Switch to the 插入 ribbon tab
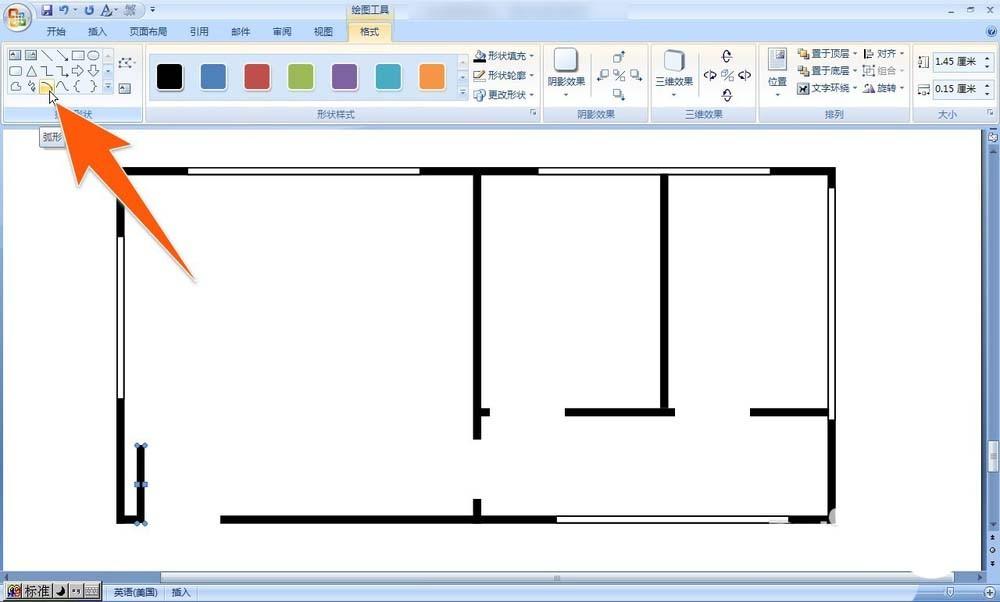Image resolution: width=1000 pixels, height=602 pixels. coord(96,31)
